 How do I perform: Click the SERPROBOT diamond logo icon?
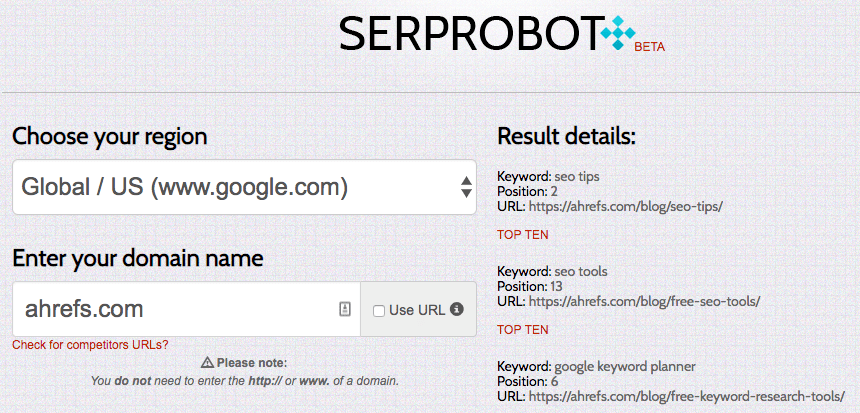tap(618, 33)
